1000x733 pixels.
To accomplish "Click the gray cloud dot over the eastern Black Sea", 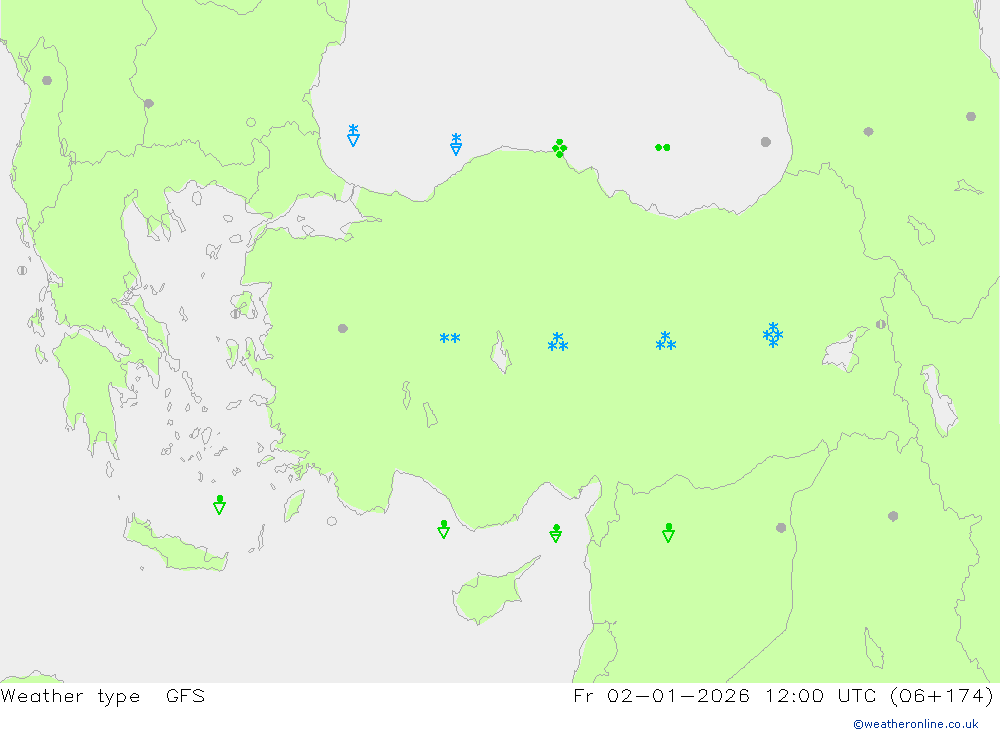I will (766, 142).
